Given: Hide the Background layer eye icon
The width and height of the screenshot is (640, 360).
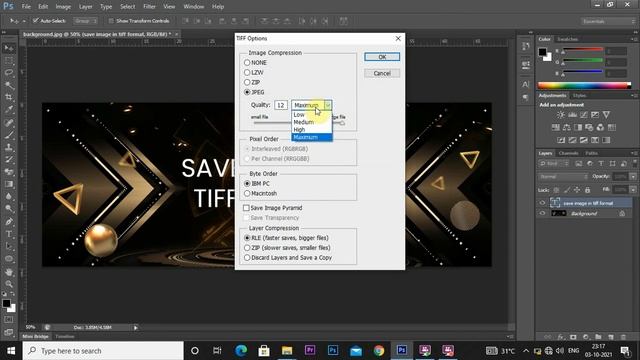Looking at the screenshot, I should (542, 213).
